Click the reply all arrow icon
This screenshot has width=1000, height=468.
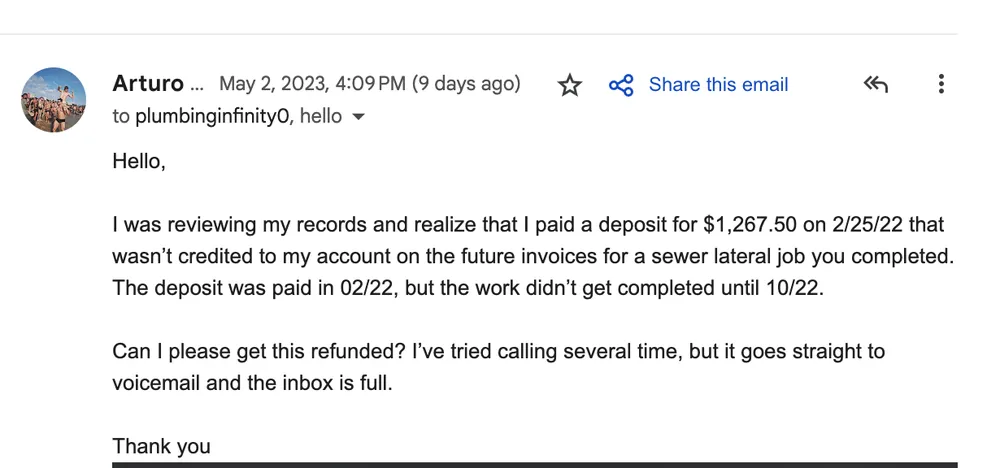point(875,84)
